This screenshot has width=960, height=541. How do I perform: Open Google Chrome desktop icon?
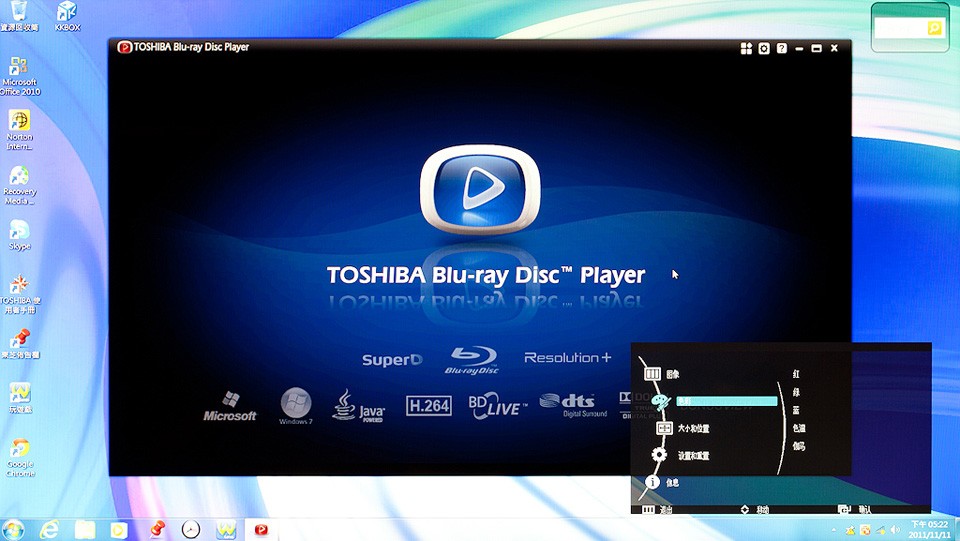coord(19,453)
